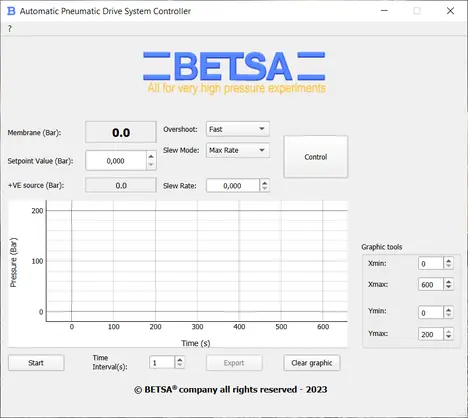
Task: Increase Xmin with up arrow
Action: (448, 260)
